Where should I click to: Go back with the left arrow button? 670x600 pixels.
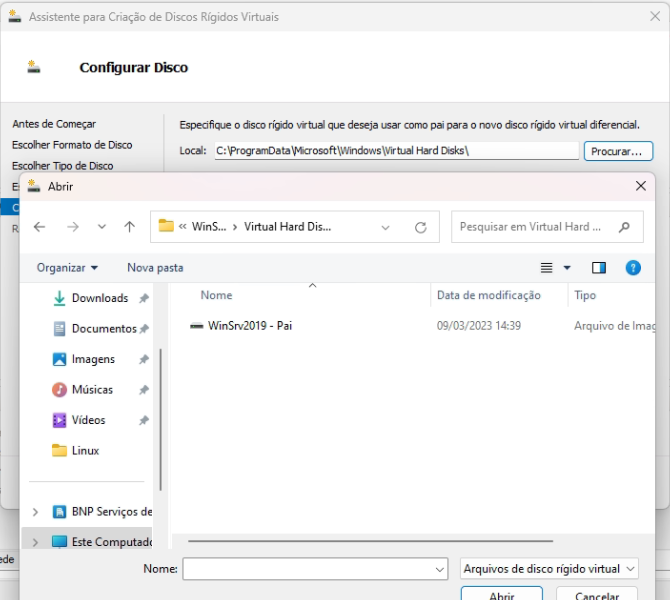[x=39, y=227]
